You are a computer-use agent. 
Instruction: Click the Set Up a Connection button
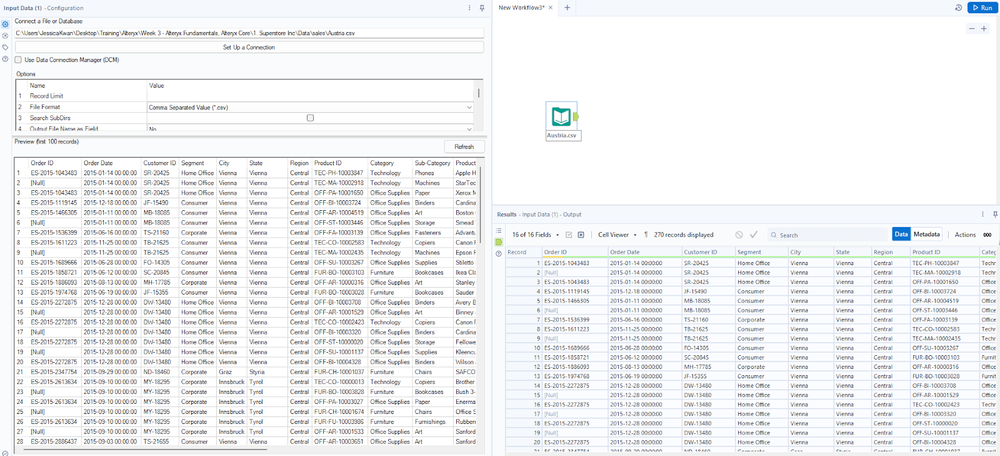point(249,47)
